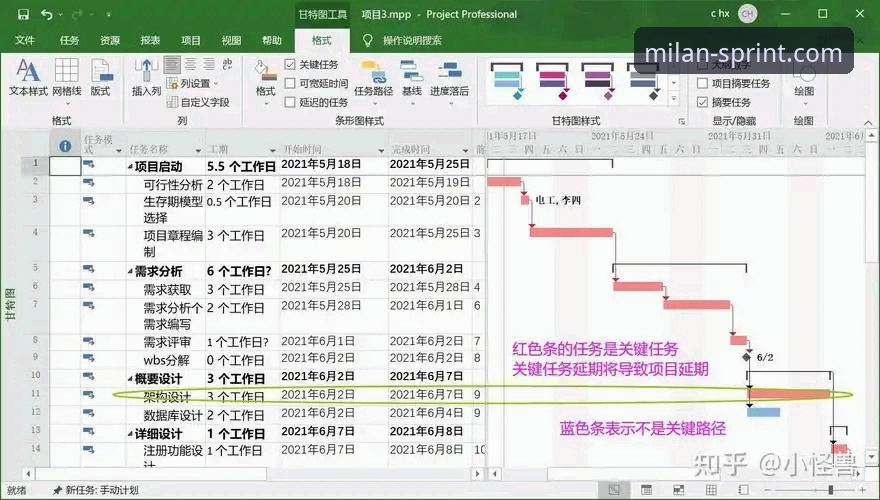Click the 插入列 insert column icon
Image resolution: width=880 pixels, height=500 pixels.
tap(146, 77)
